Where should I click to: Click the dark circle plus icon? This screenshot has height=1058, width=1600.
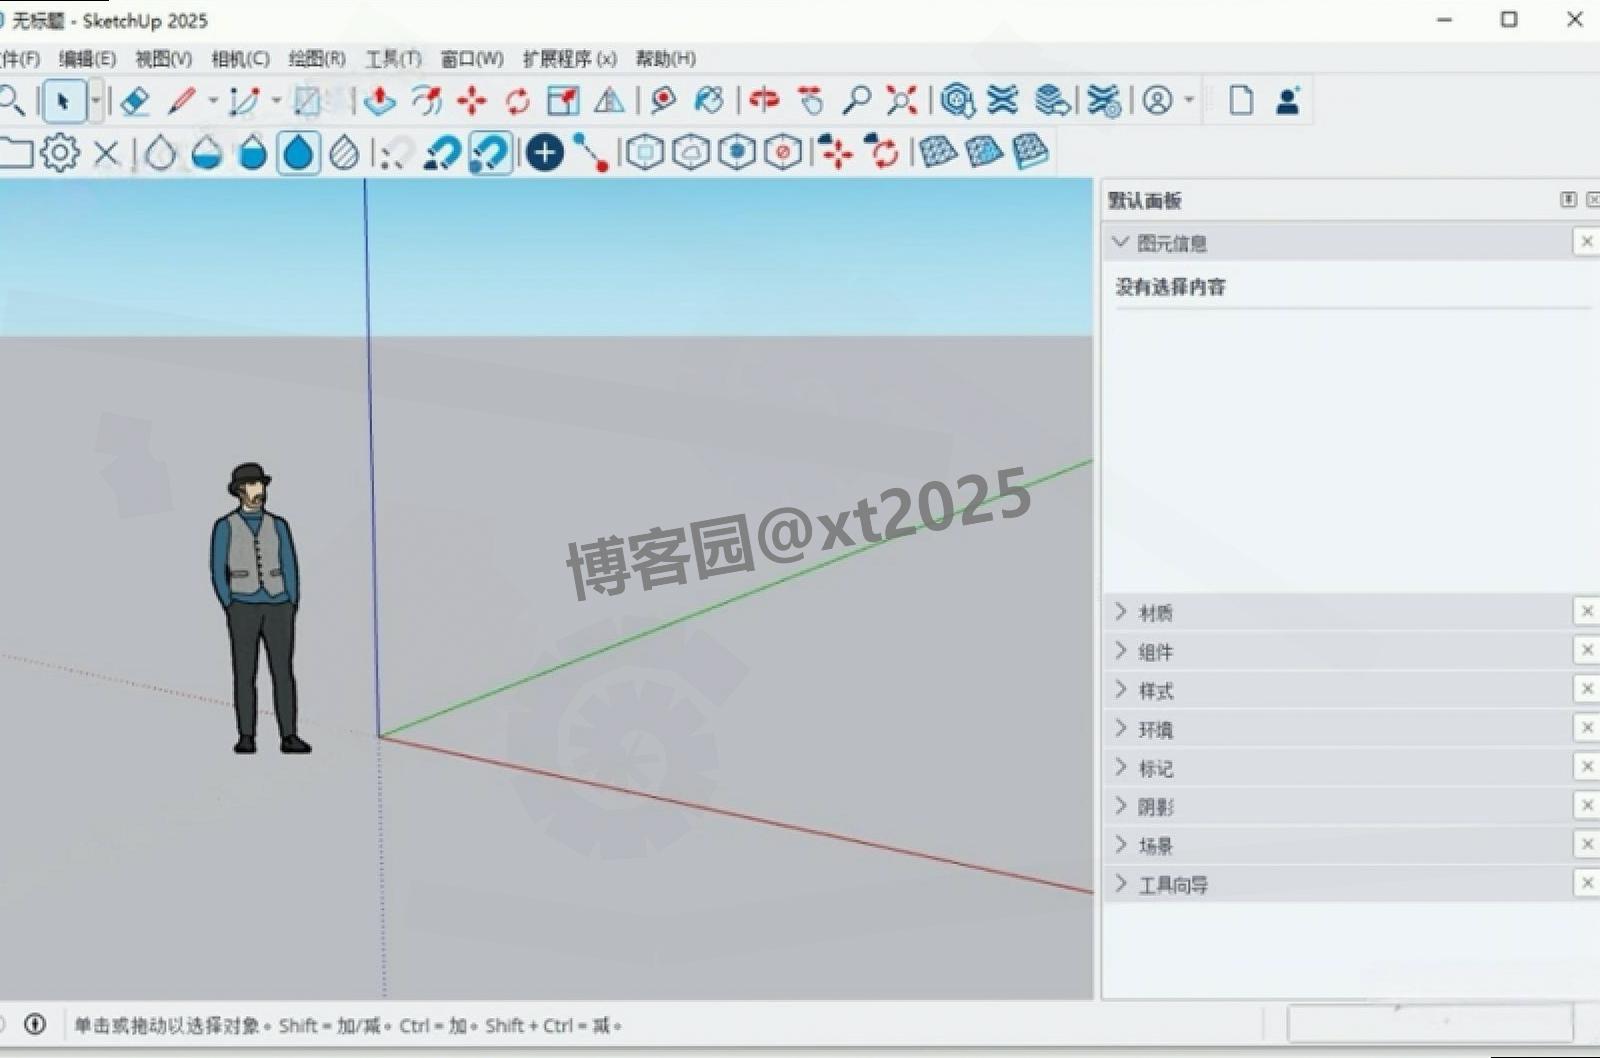[544, 153]
